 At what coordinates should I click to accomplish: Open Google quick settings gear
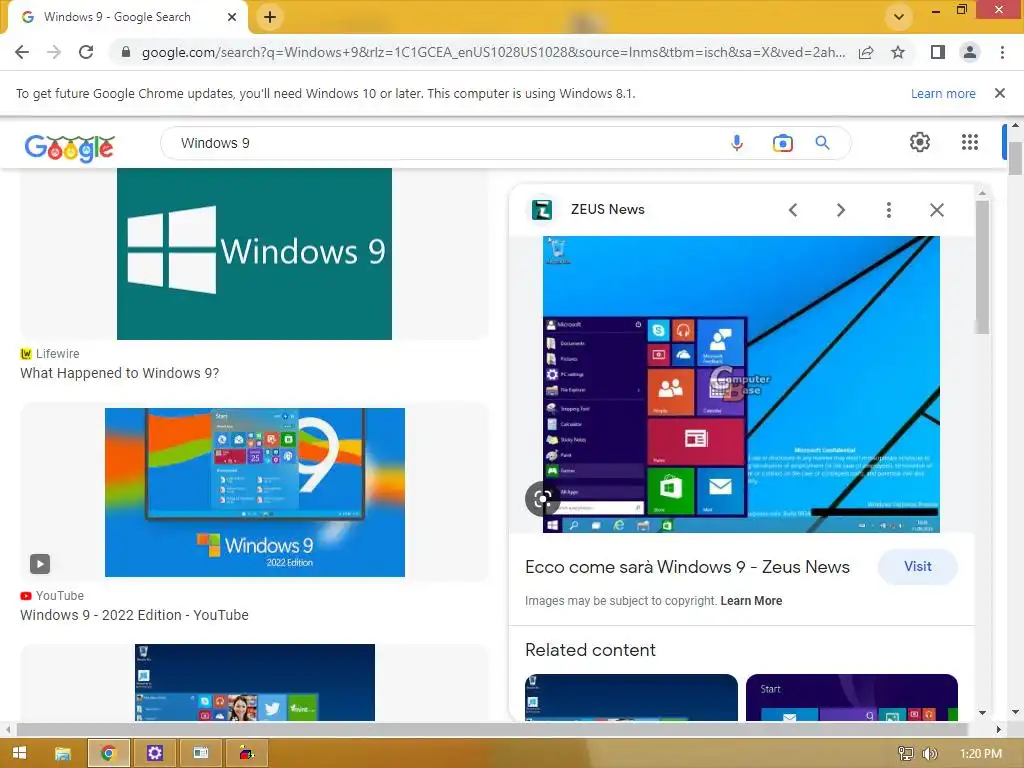point(920,142)
